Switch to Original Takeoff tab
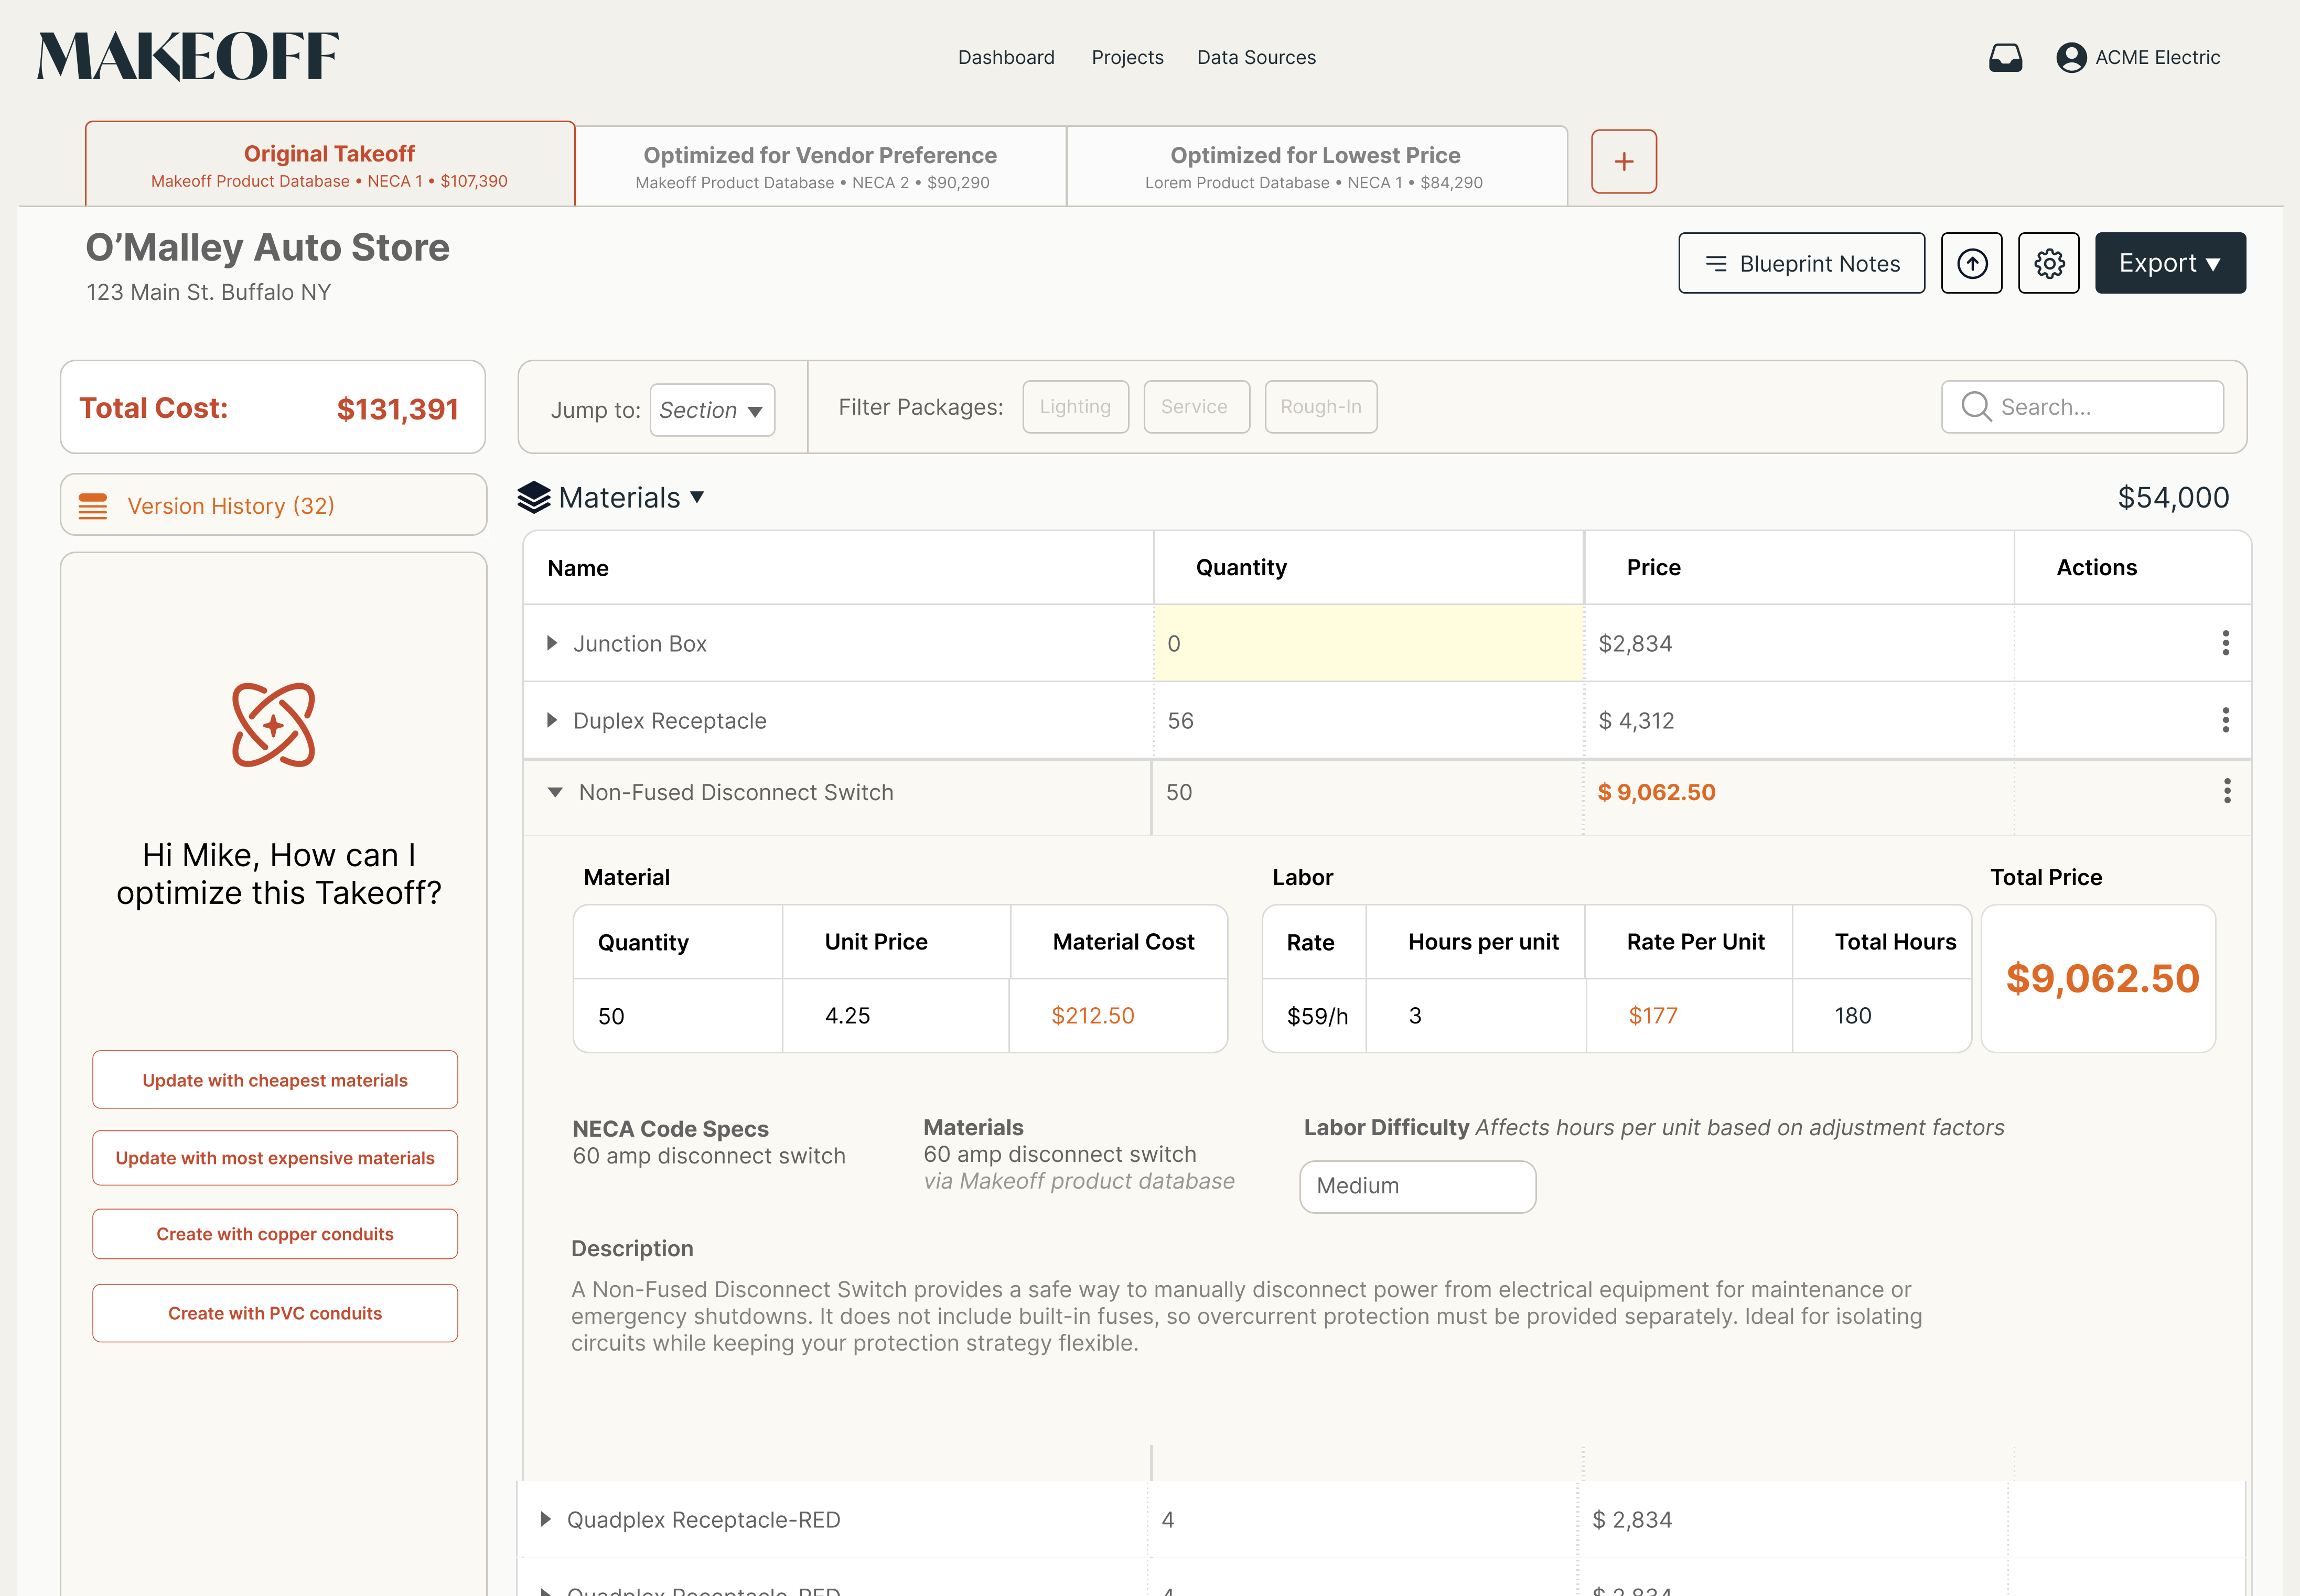The height and width of the screenshot is (1596, 2300). point(330,165)
